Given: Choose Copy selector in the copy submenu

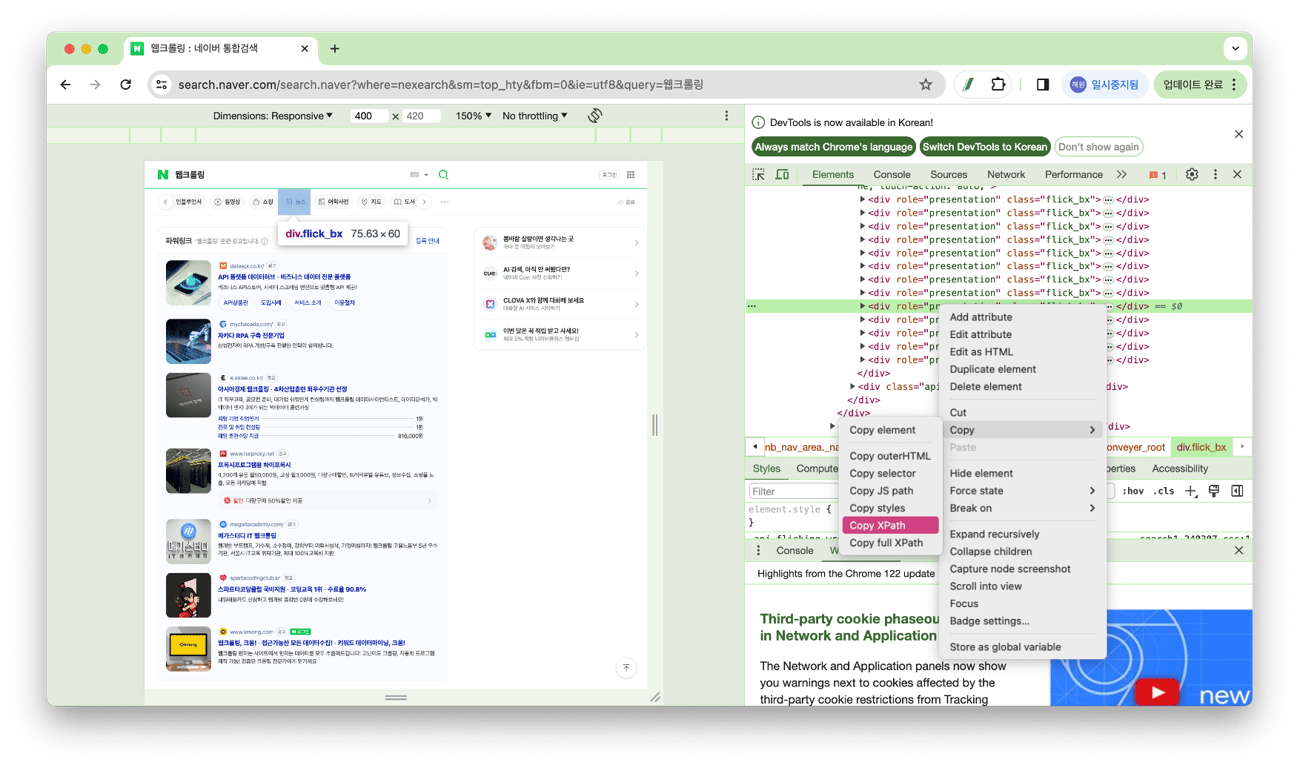Looking at the screenshot, I should click(890, 474).
